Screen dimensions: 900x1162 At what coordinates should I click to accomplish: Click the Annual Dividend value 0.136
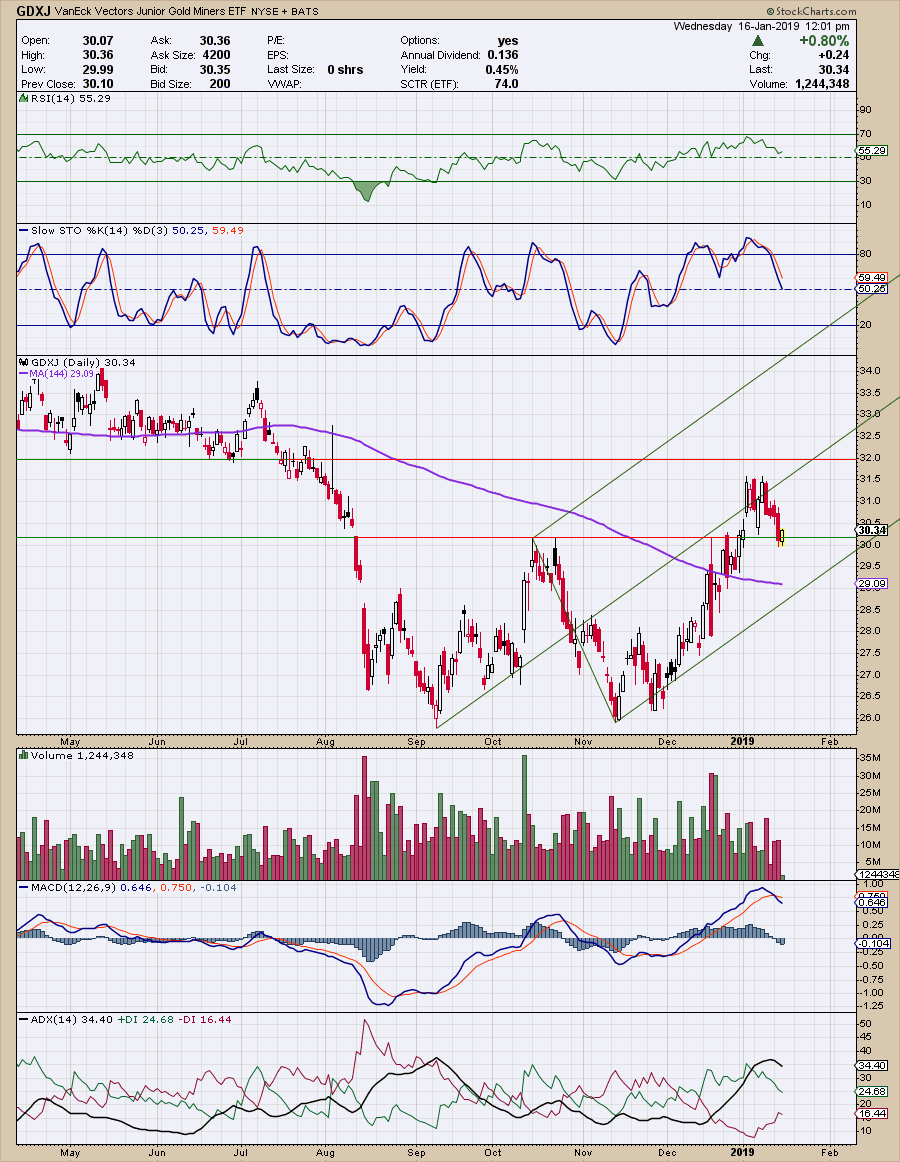tap(503, 55)
